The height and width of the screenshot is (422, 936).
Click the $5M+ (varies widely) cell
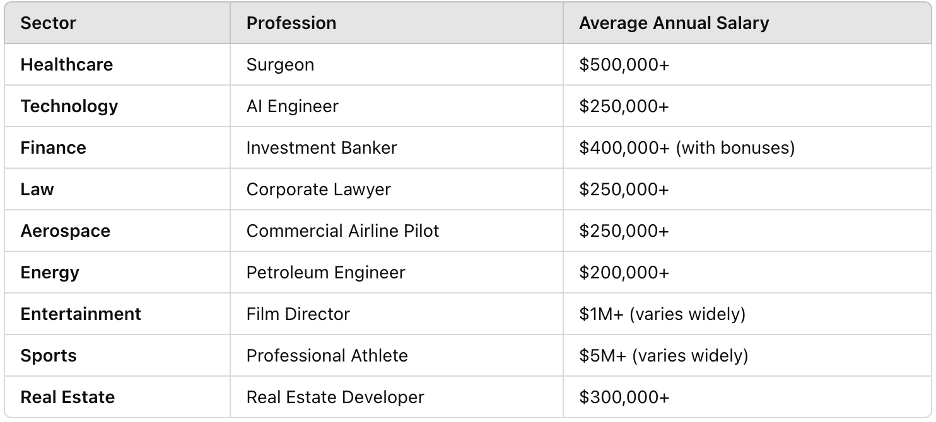tap(663, 356)
